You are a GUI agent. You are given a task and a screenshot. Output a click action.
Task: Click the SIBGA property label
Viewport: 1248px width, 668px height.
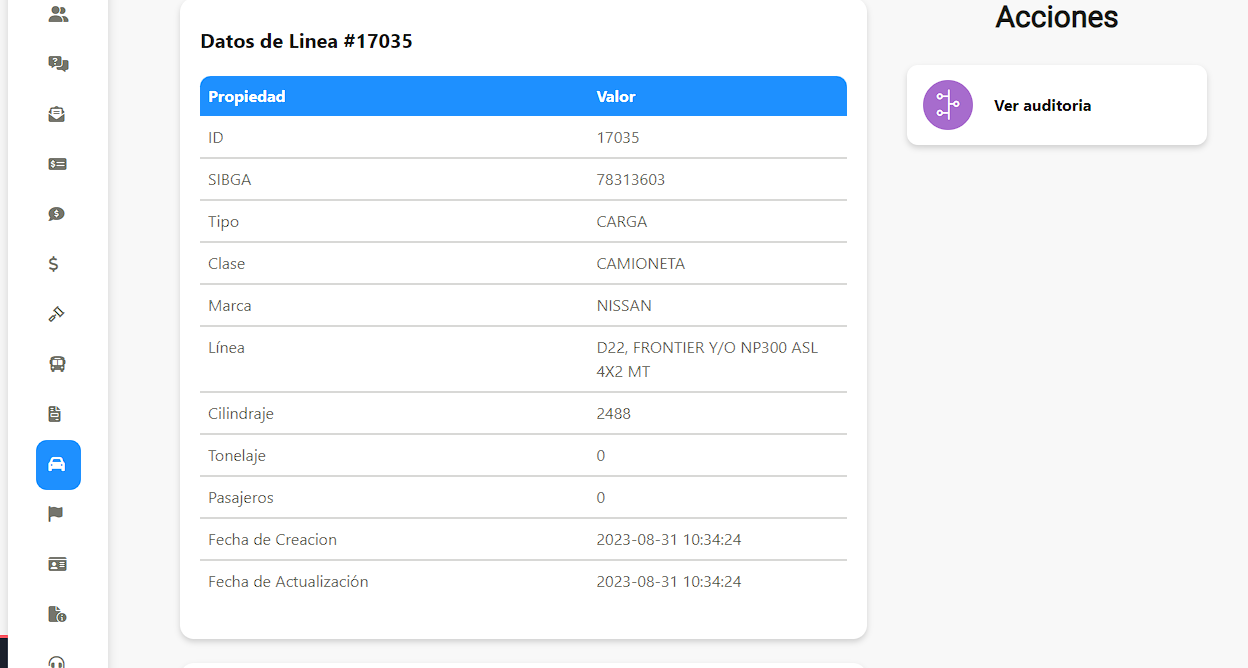click(x=230, y=180)
